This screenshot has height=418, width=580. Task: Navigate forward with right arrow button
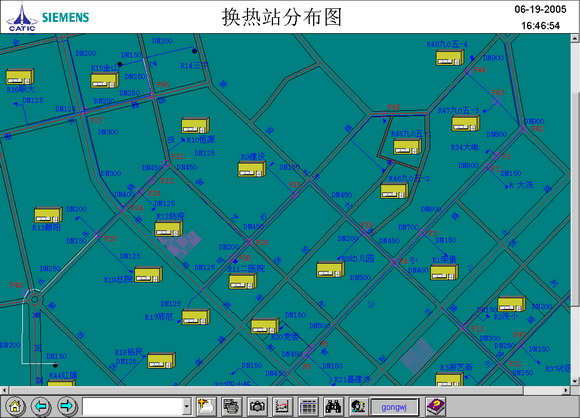click(x=67, y=407)
